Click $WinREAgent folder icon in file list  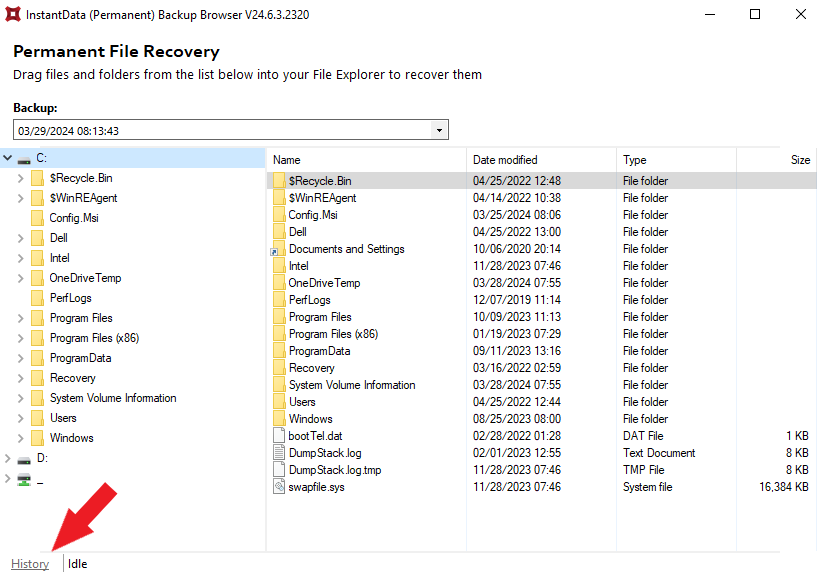point(279,198)
